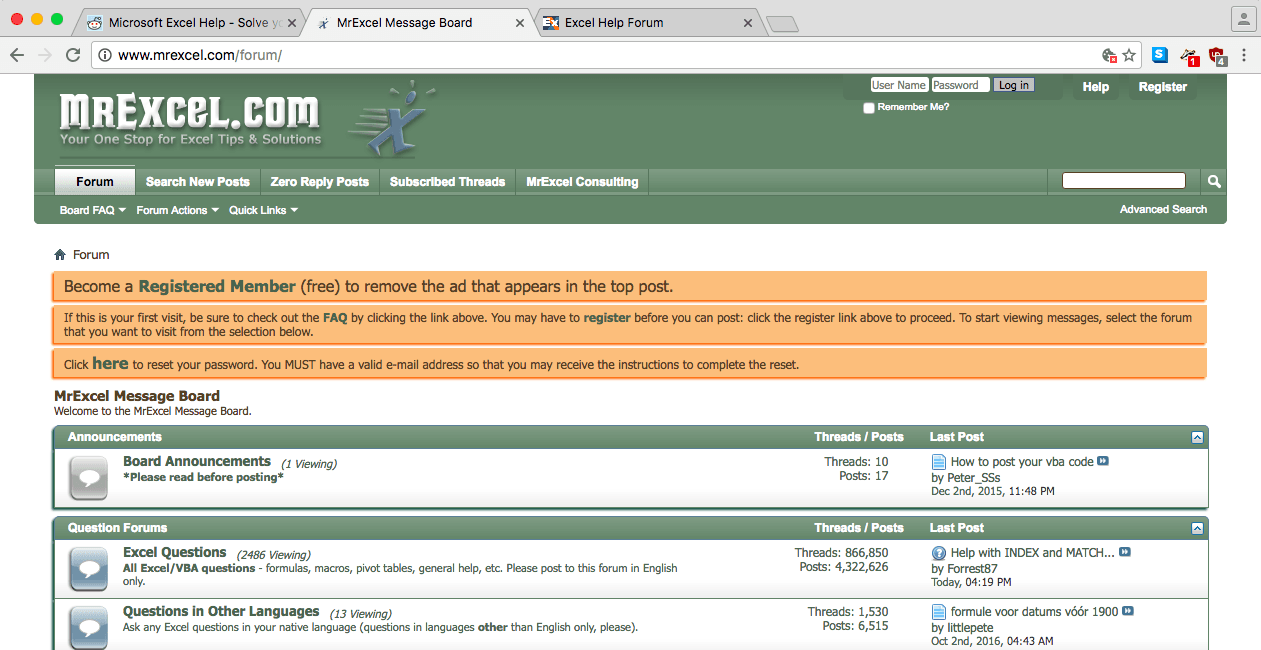Open Advanced Search link
This screenshot has height=650, width=1261.
pos(1163,209)
